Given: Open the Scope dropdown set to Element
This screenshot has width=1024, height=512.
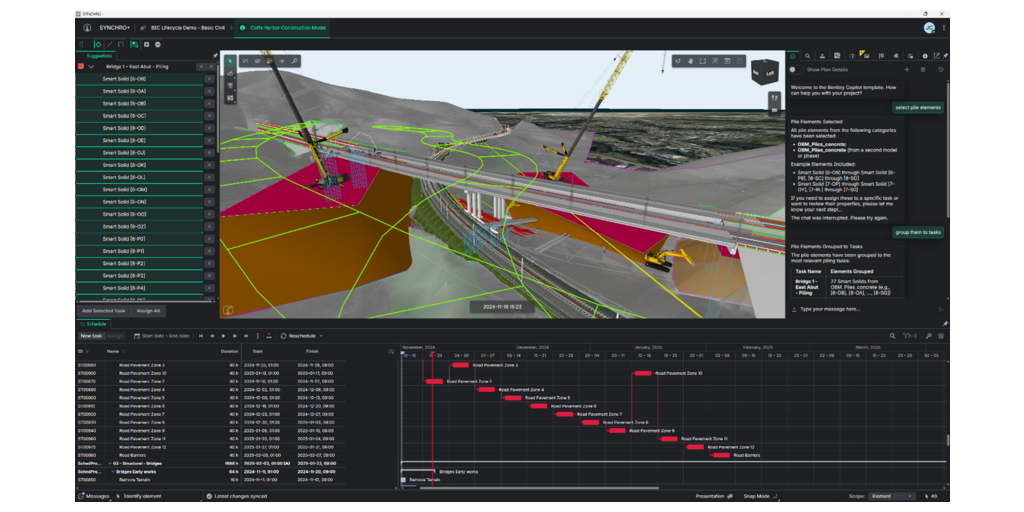Looking at the screenshot, I should [890, 496].
